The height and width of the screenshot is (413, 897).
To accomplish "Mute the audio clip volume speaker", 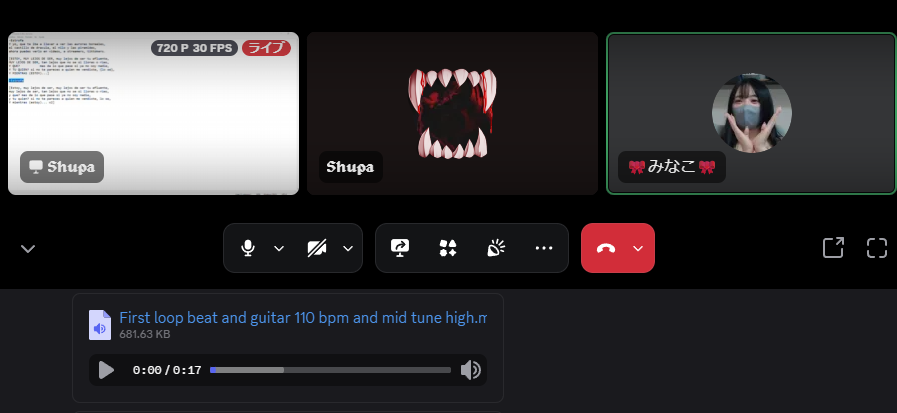I will coord(471,370).
